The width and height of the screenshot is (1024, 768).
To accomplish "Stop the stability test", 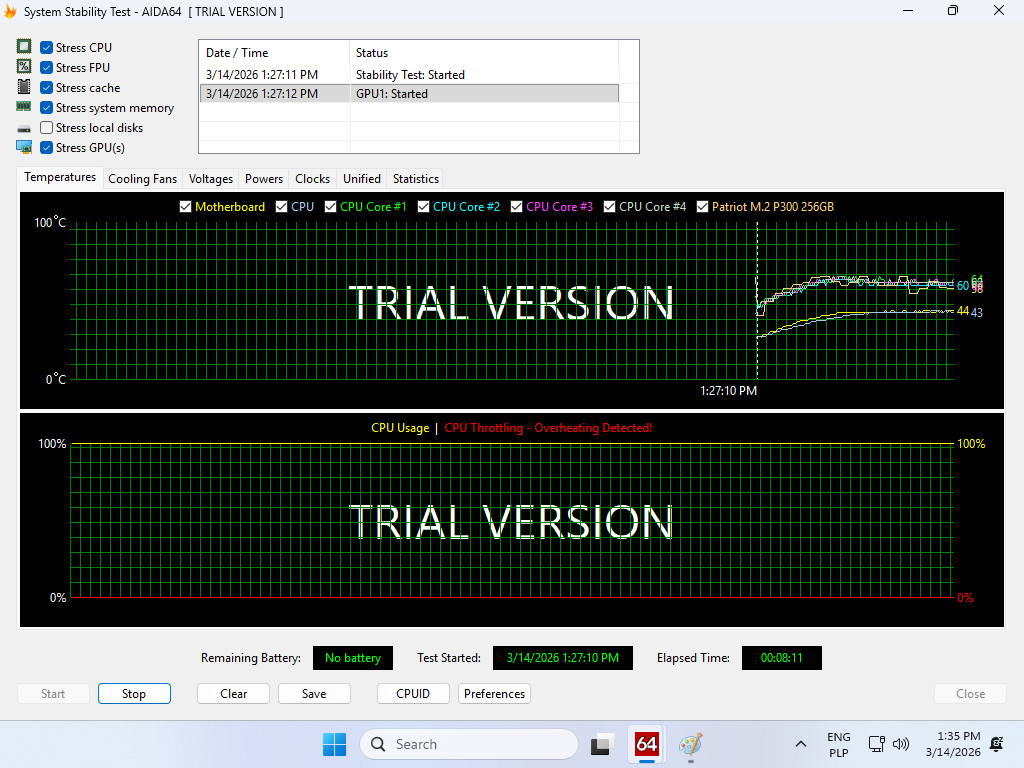I will [x=135, y=694].
